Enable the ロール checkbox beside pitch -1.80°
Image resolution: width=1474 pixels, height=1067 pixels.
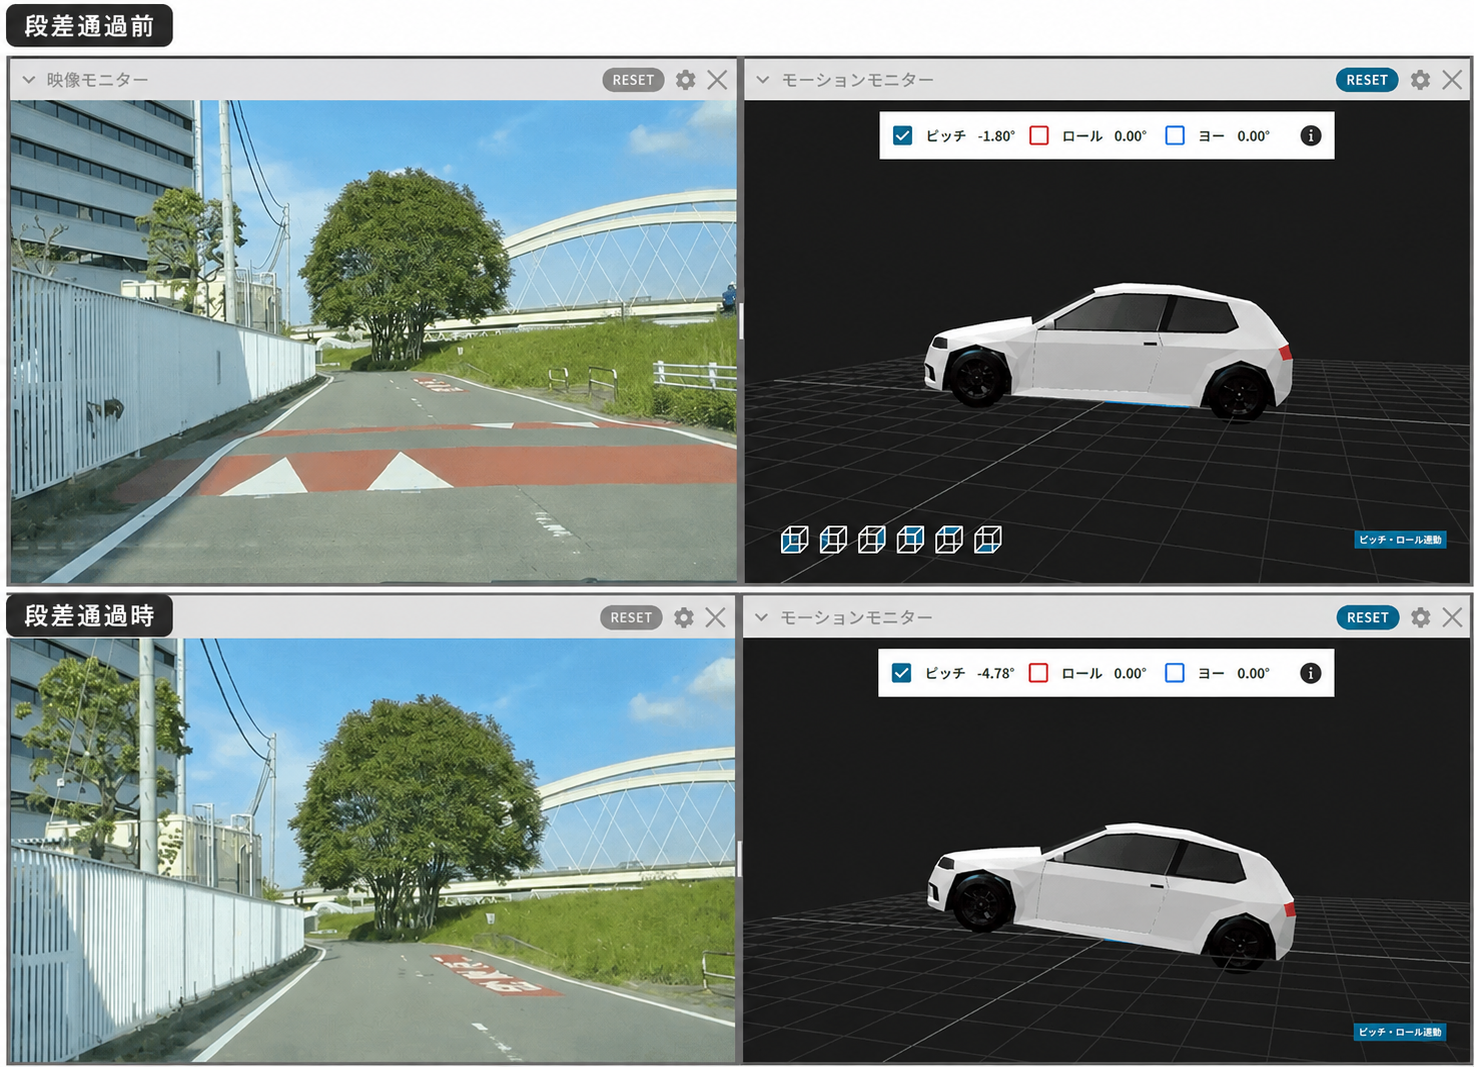[x=1039, y=136]
